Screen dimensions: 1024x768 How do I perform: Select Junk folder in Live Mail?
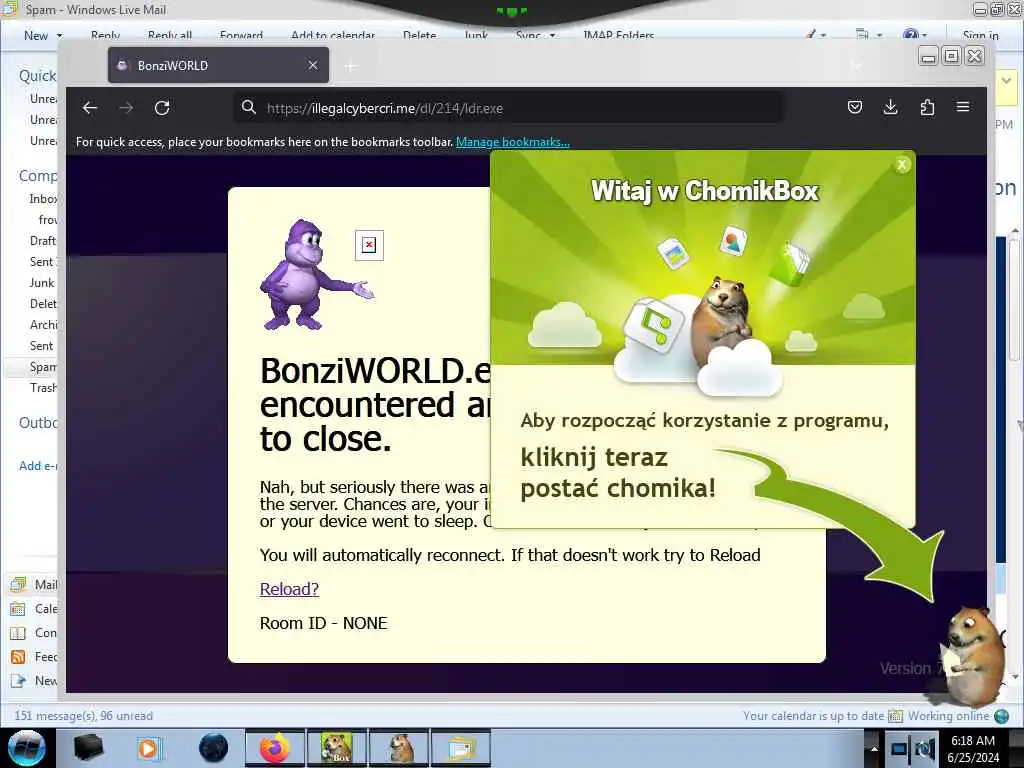point(42,283)
